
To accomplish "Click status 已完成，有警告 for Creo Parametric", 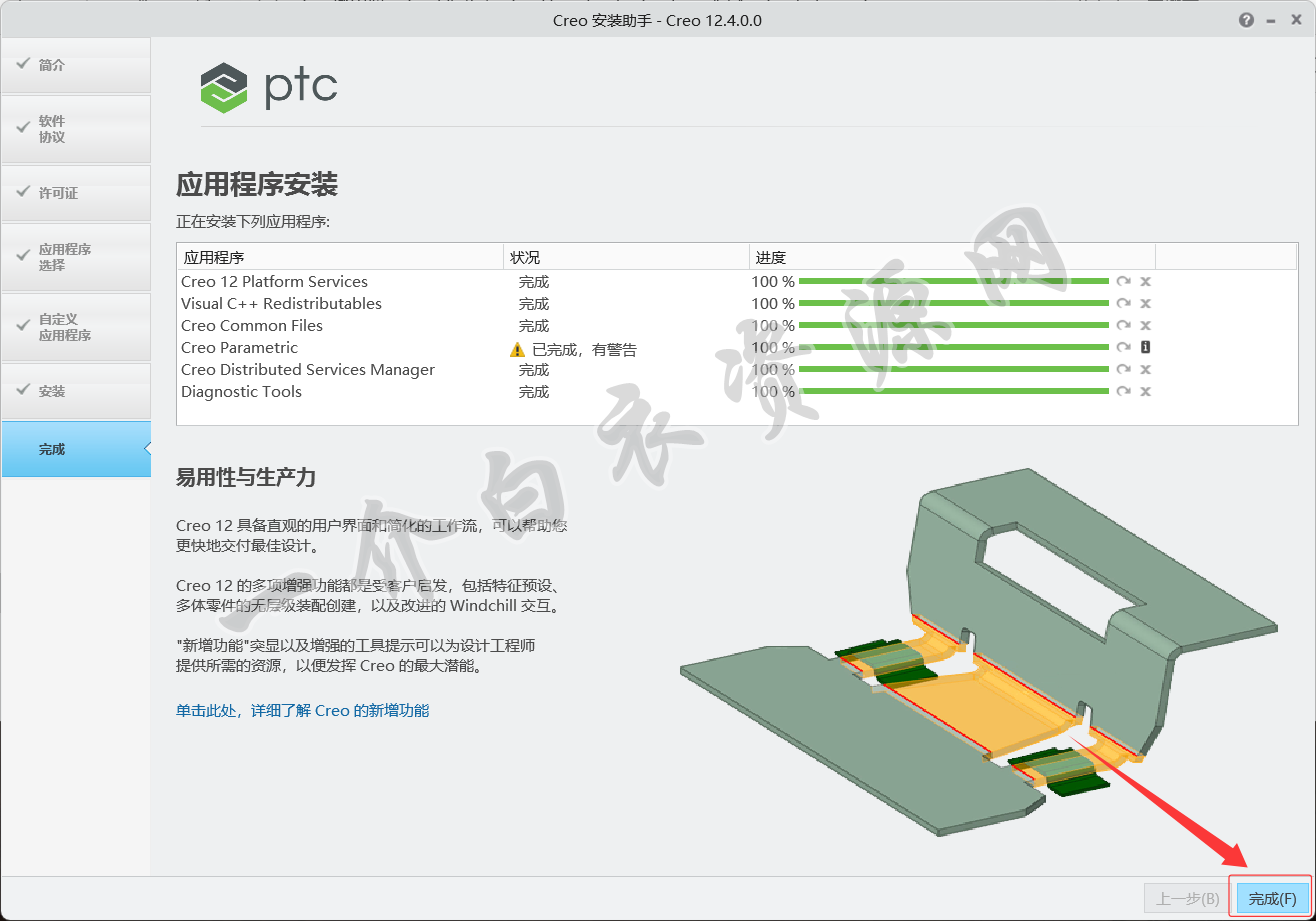I will click(584, 350).
